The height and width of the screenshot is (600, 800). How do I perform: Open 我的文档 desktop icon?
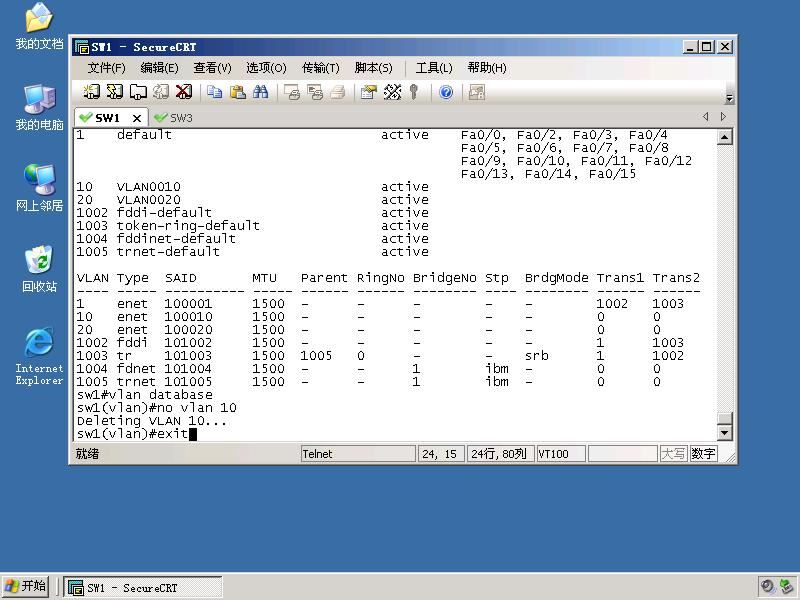pos(39,27)
